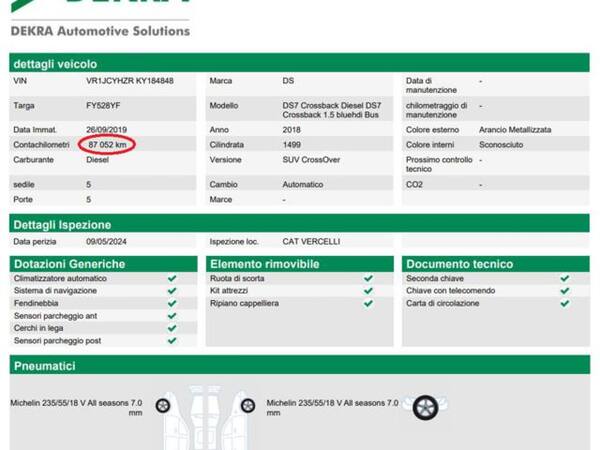The image size is (600, 450).
Task: Click the alloy wheel icon under Pneumatici
Action: (425, 407)
